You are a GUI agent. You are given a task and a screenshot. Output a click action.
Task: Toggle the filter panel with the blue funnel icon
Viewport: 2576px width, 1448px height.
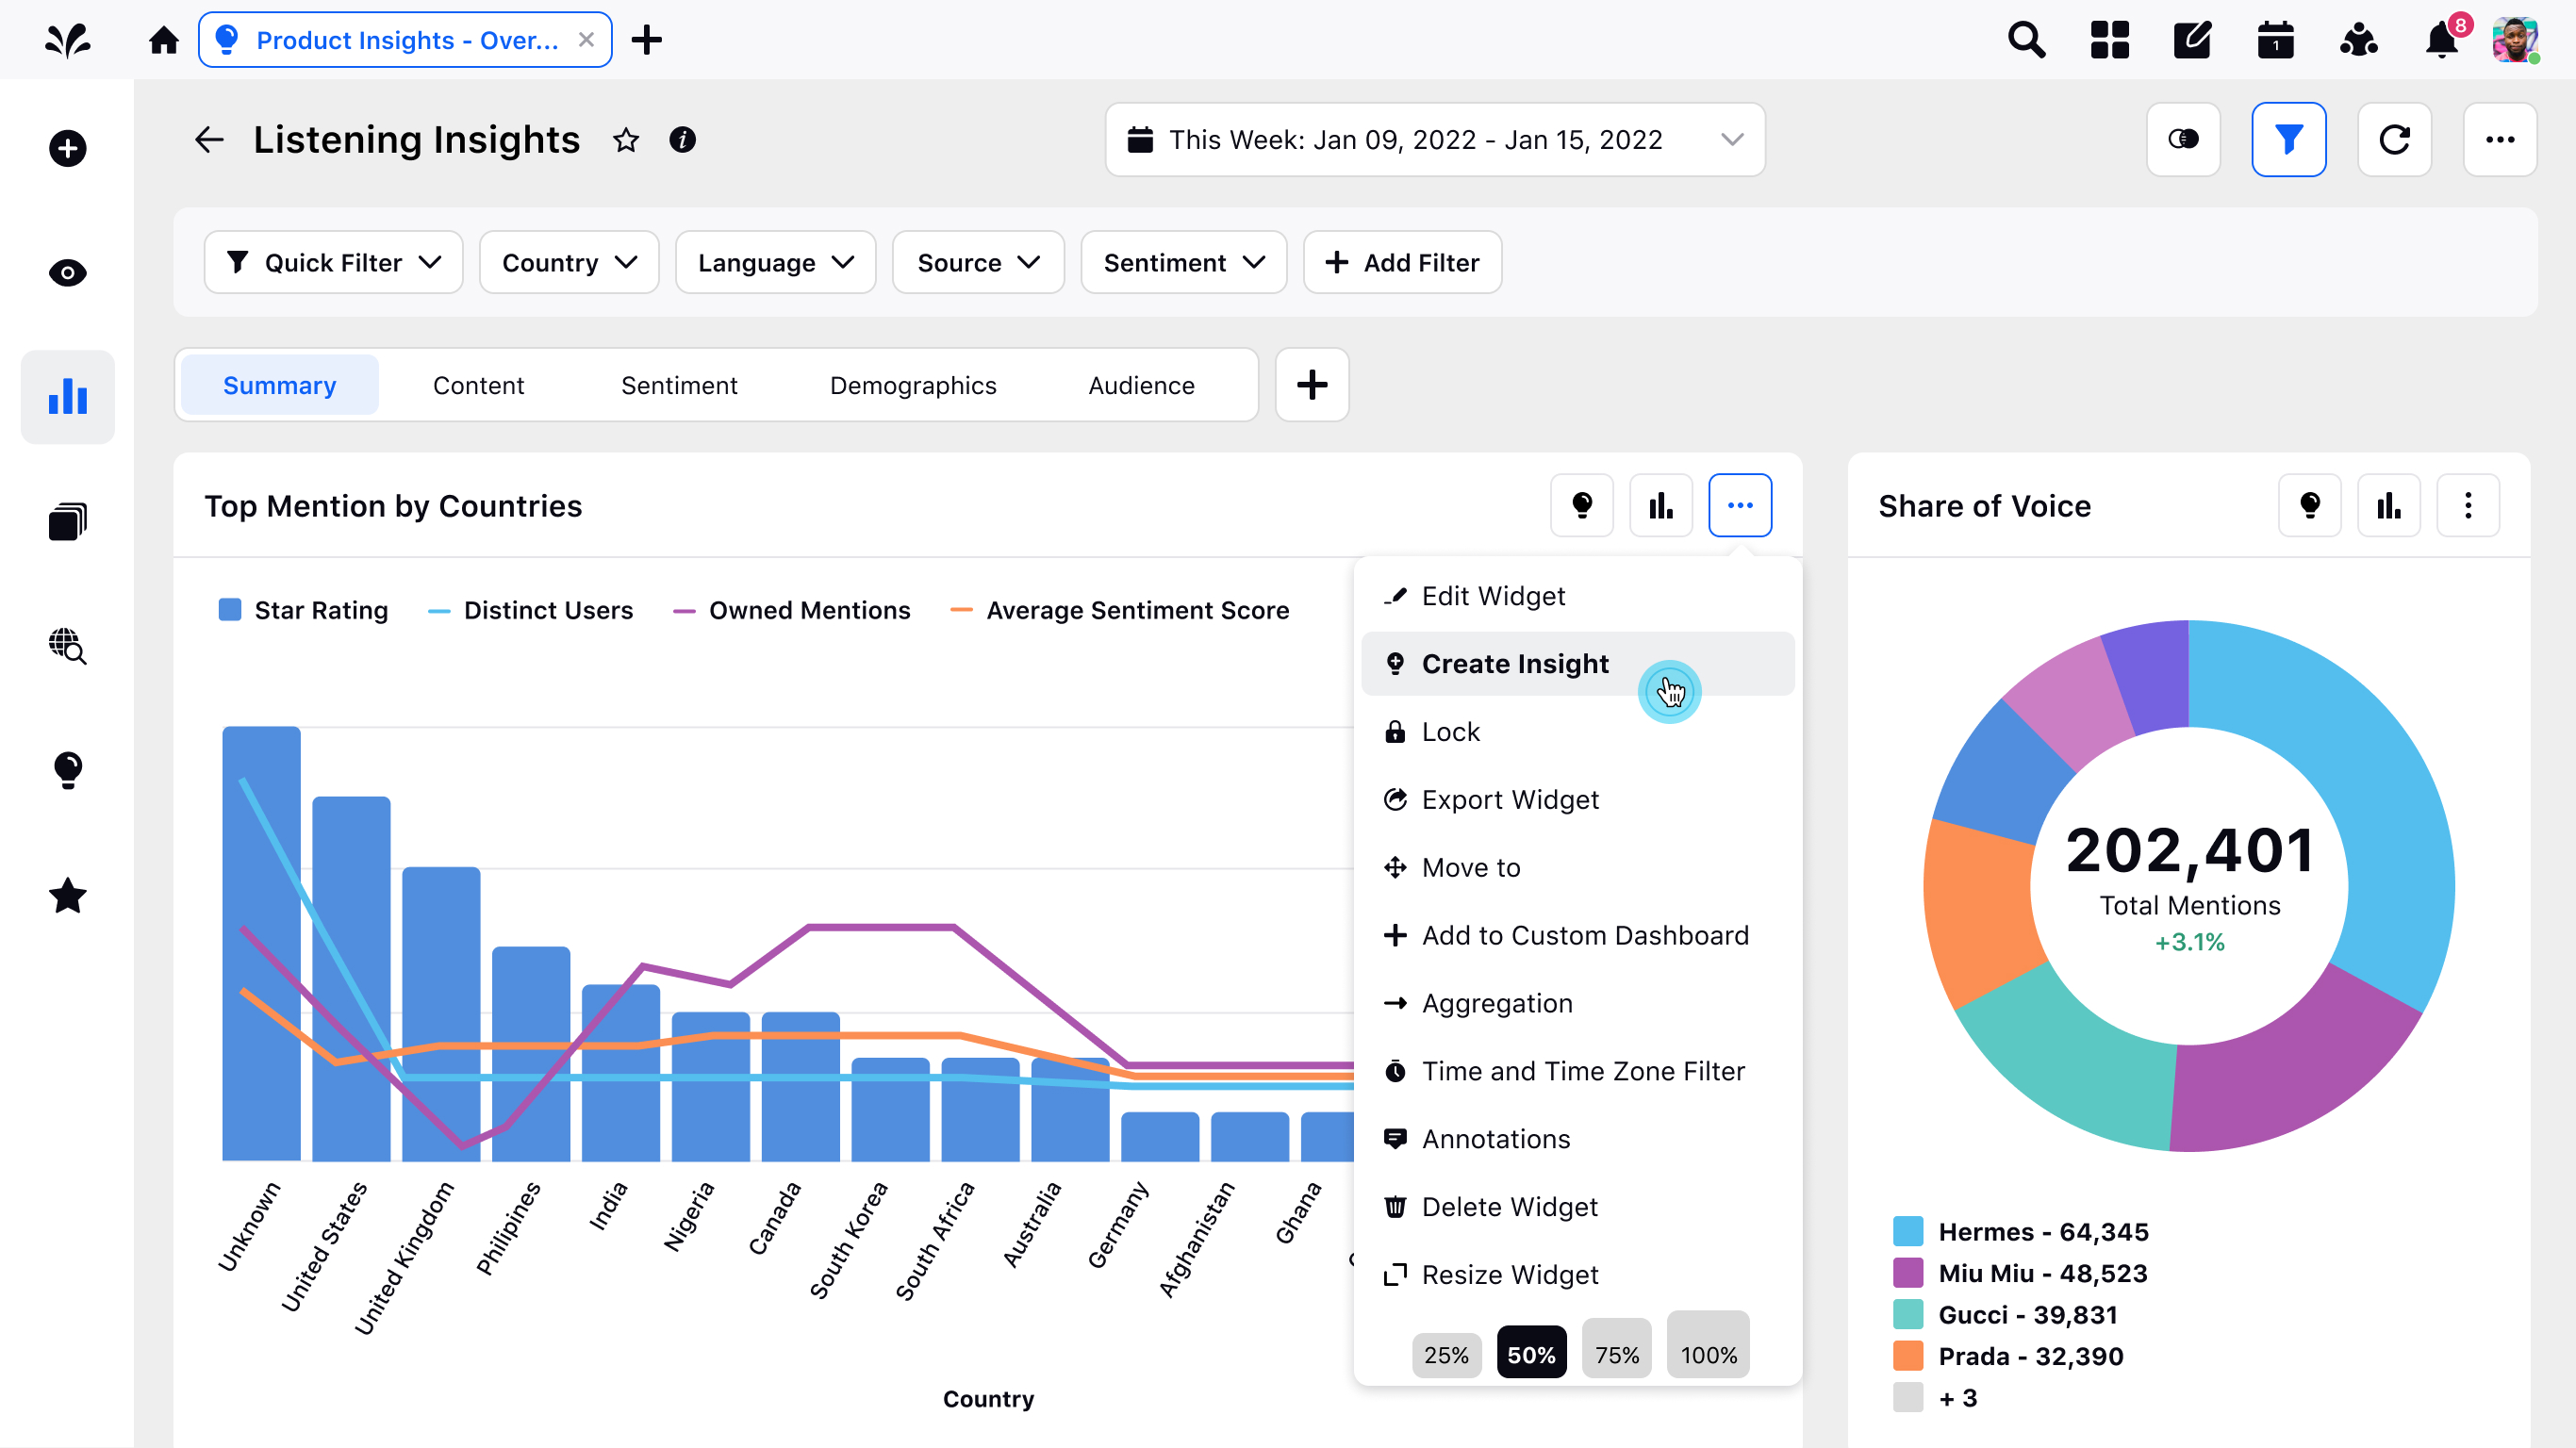click(2289, 139)
